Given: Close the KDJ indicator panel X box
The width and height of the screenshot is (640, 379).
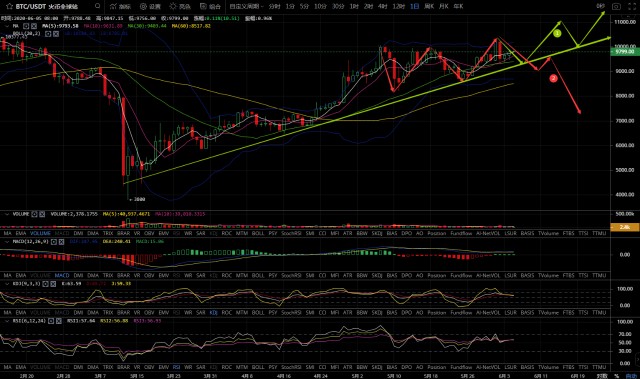Looking at the screenshot, I should [52, 284].
